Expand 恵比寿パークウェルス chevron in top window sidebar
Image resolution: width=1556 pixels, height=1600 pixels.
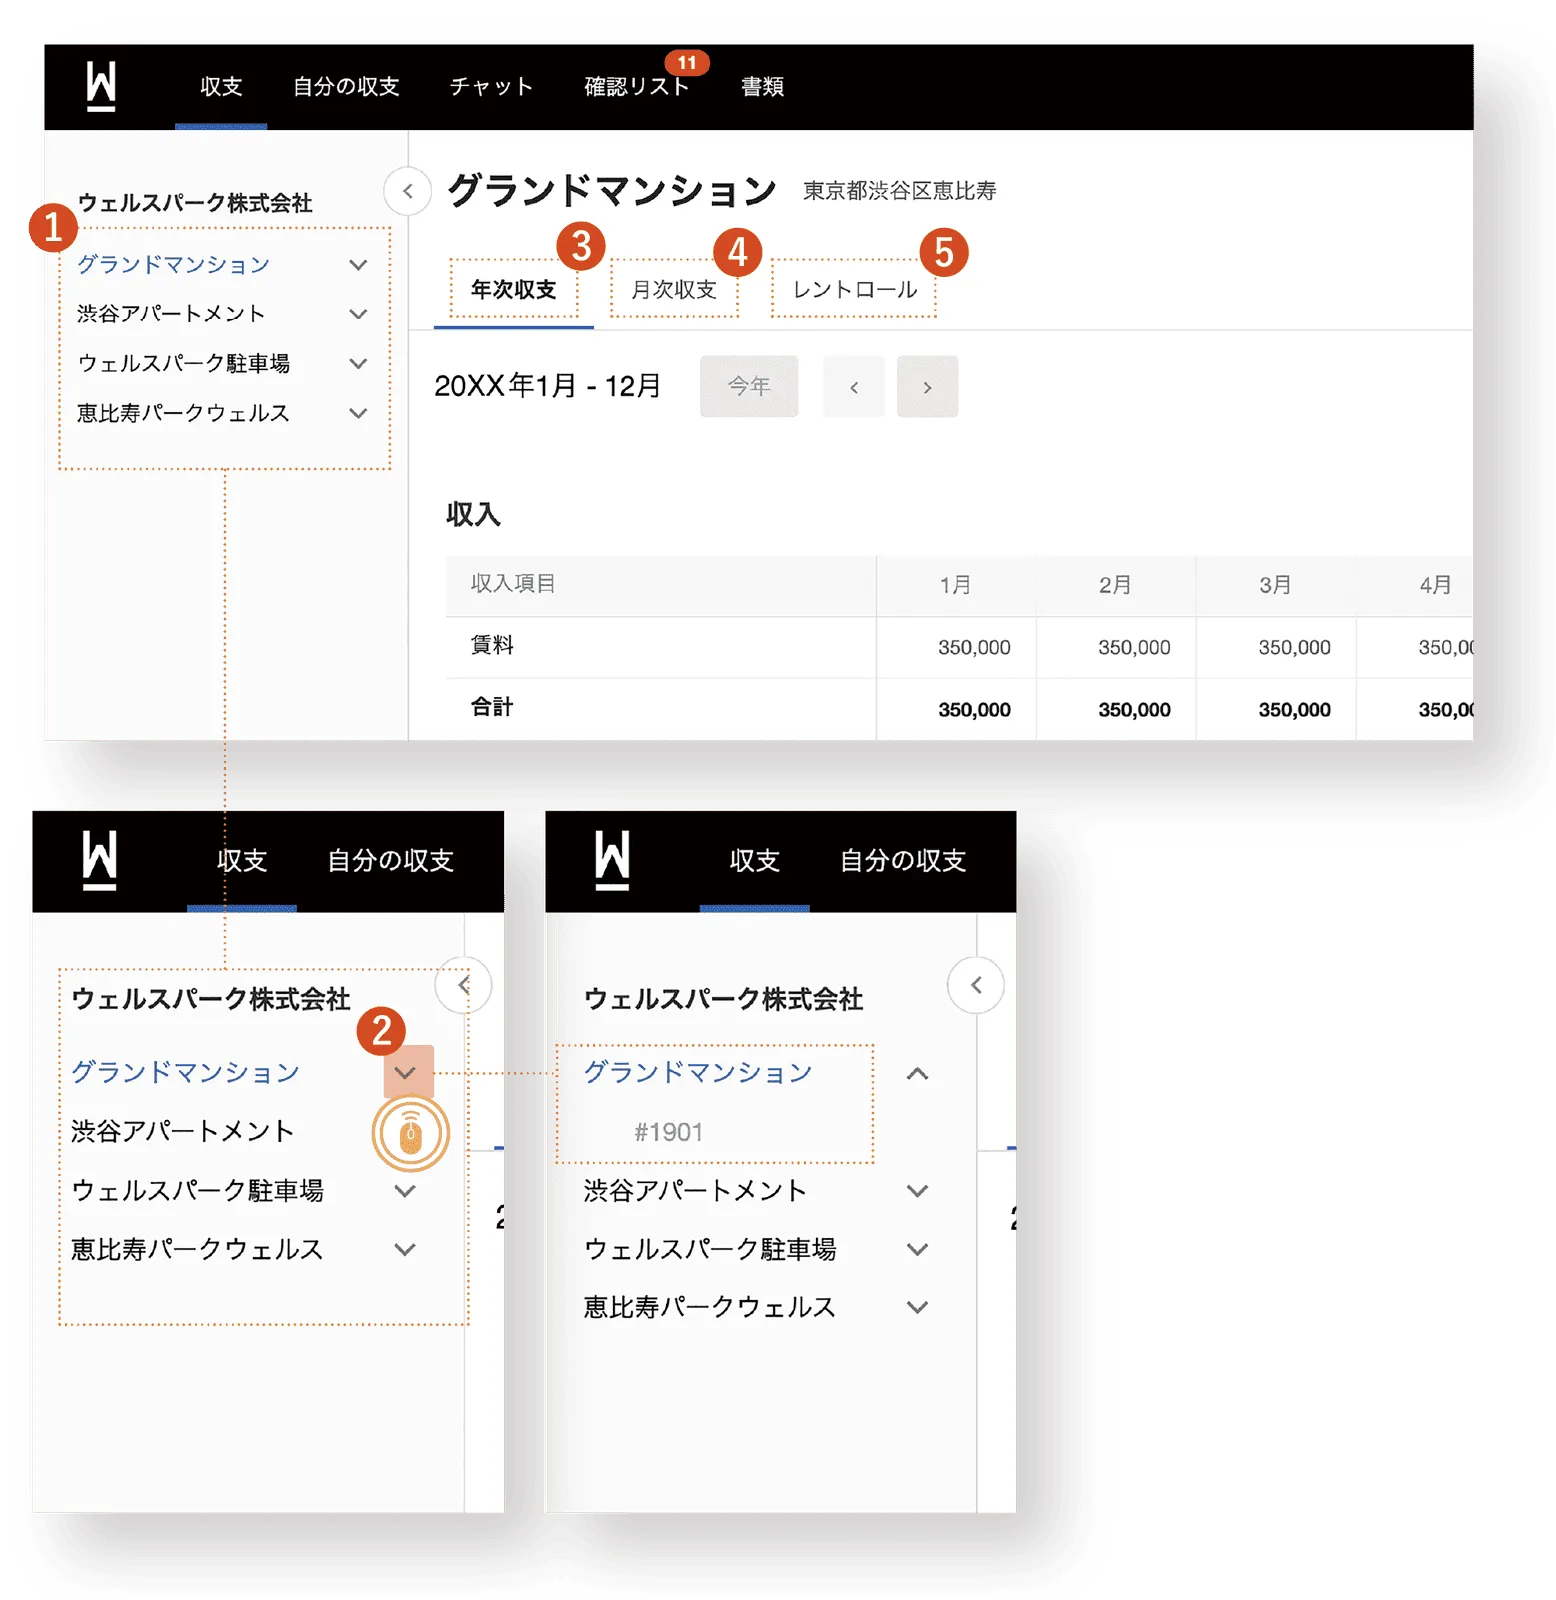358,413
